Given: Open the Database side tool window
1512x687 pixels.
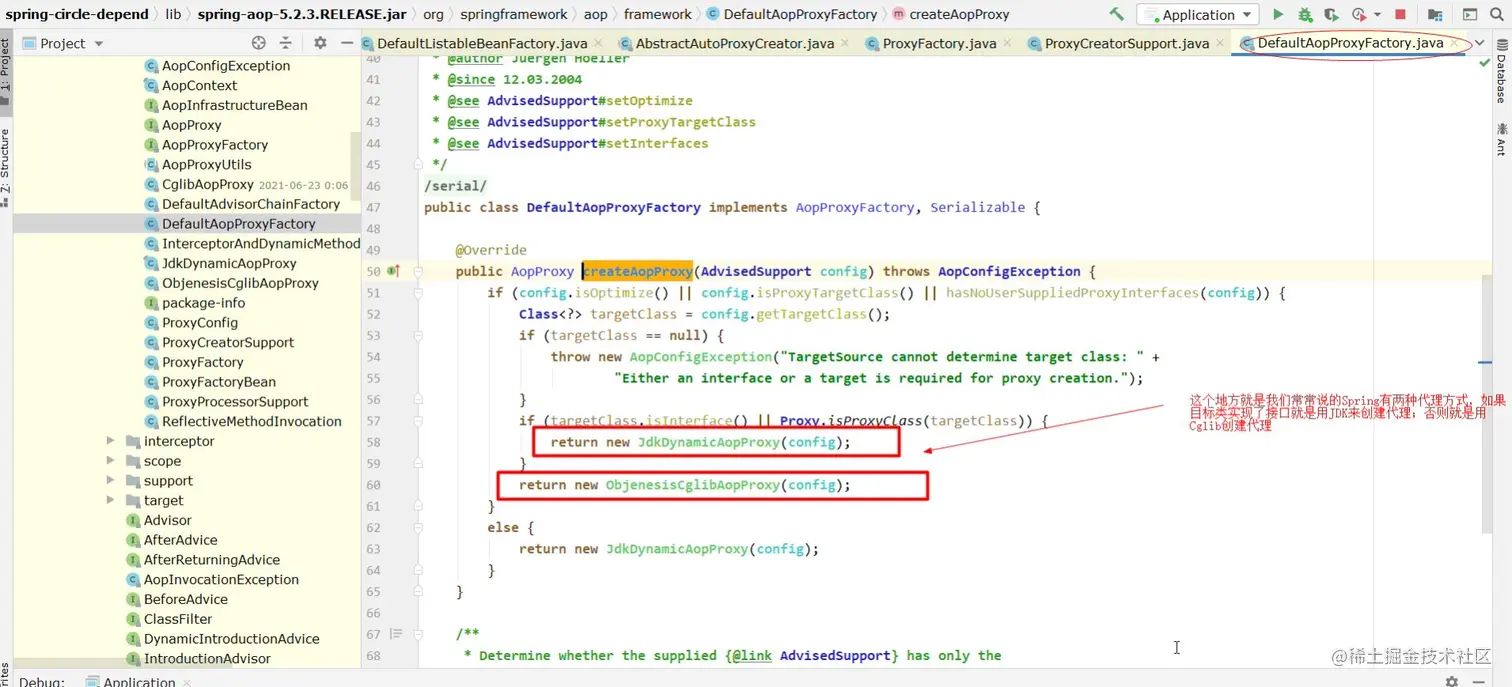Looking at the screenshot, I should click(x=1501, y=72).
